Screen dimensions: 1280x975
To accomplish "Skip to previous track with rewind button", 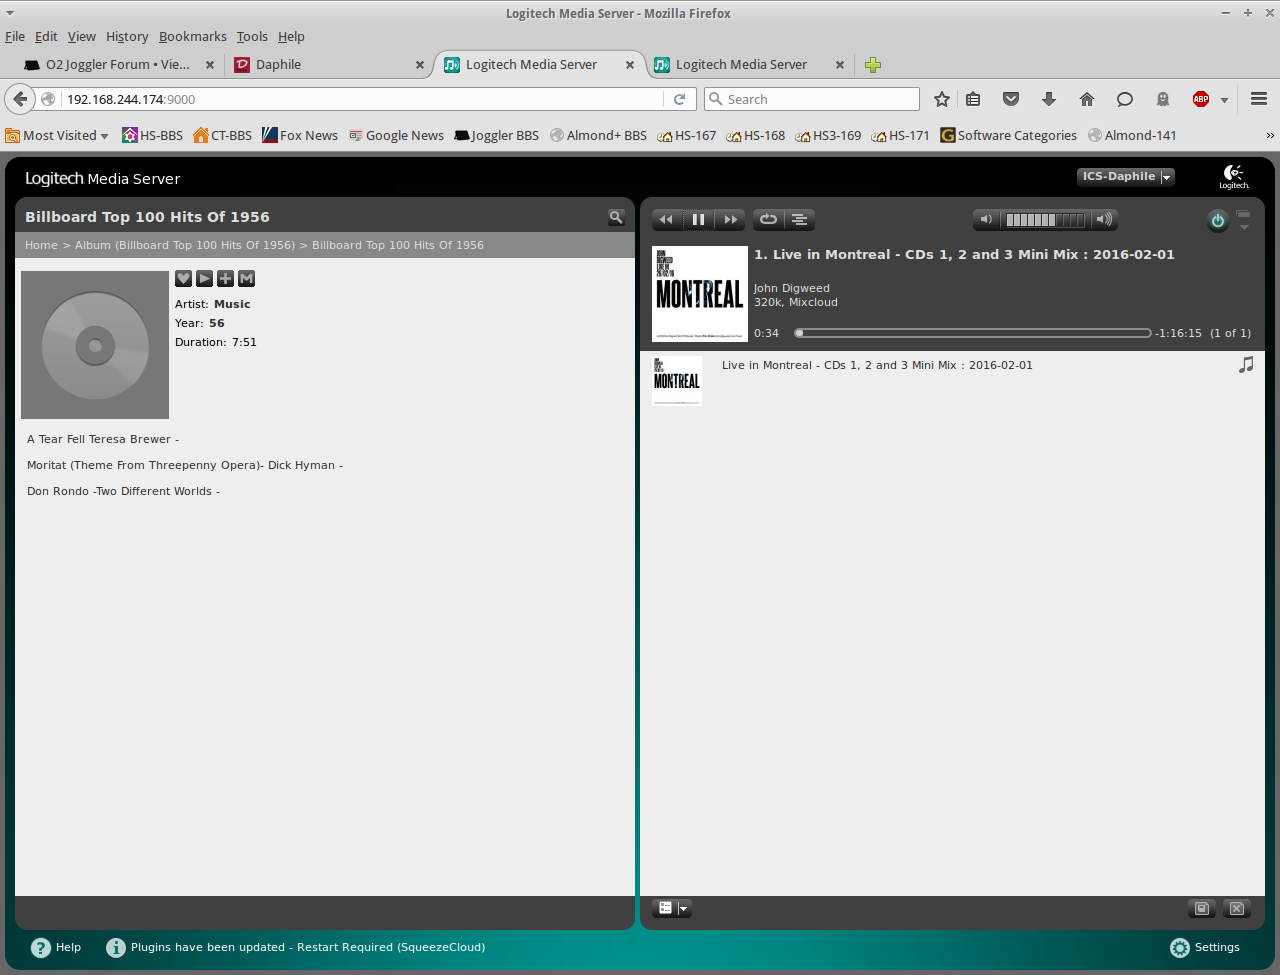I will [x=666, y=220].
